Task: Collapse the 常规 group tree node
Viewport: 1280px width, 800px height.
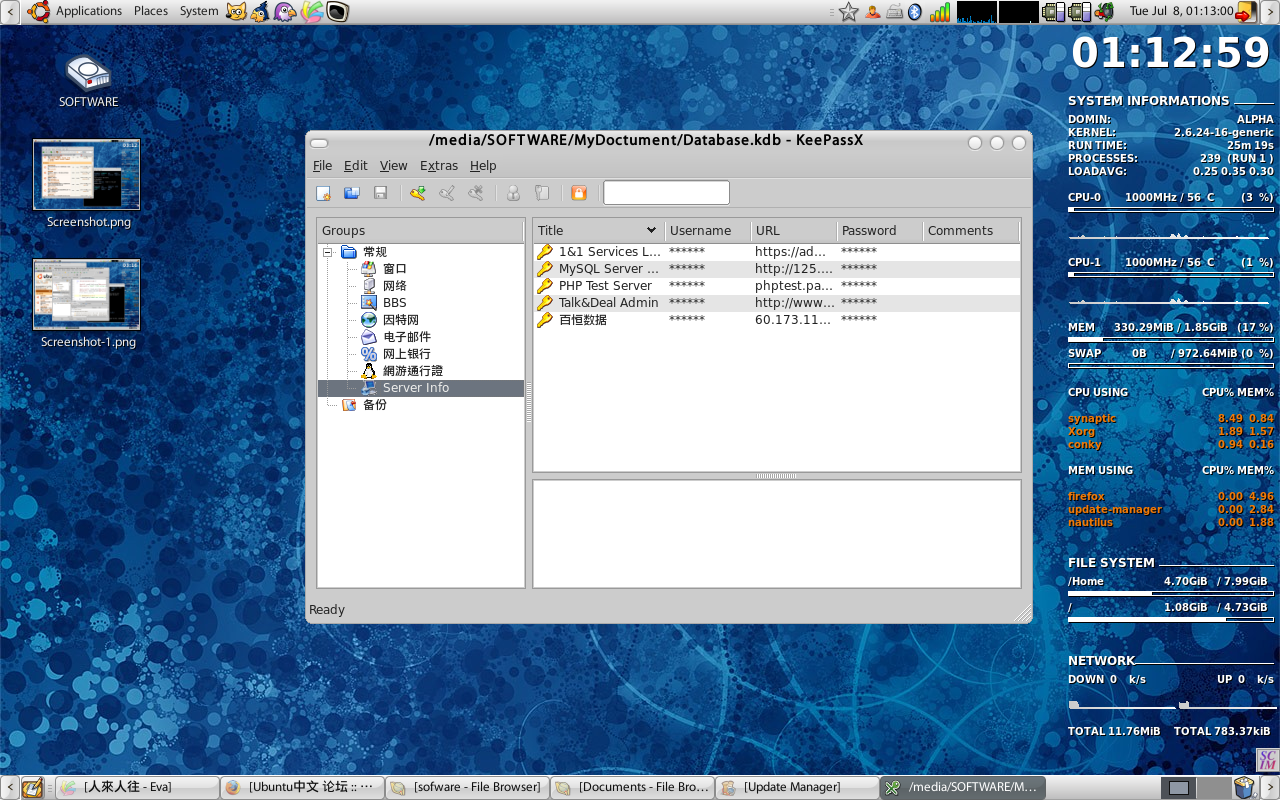Action: point(327,252)
